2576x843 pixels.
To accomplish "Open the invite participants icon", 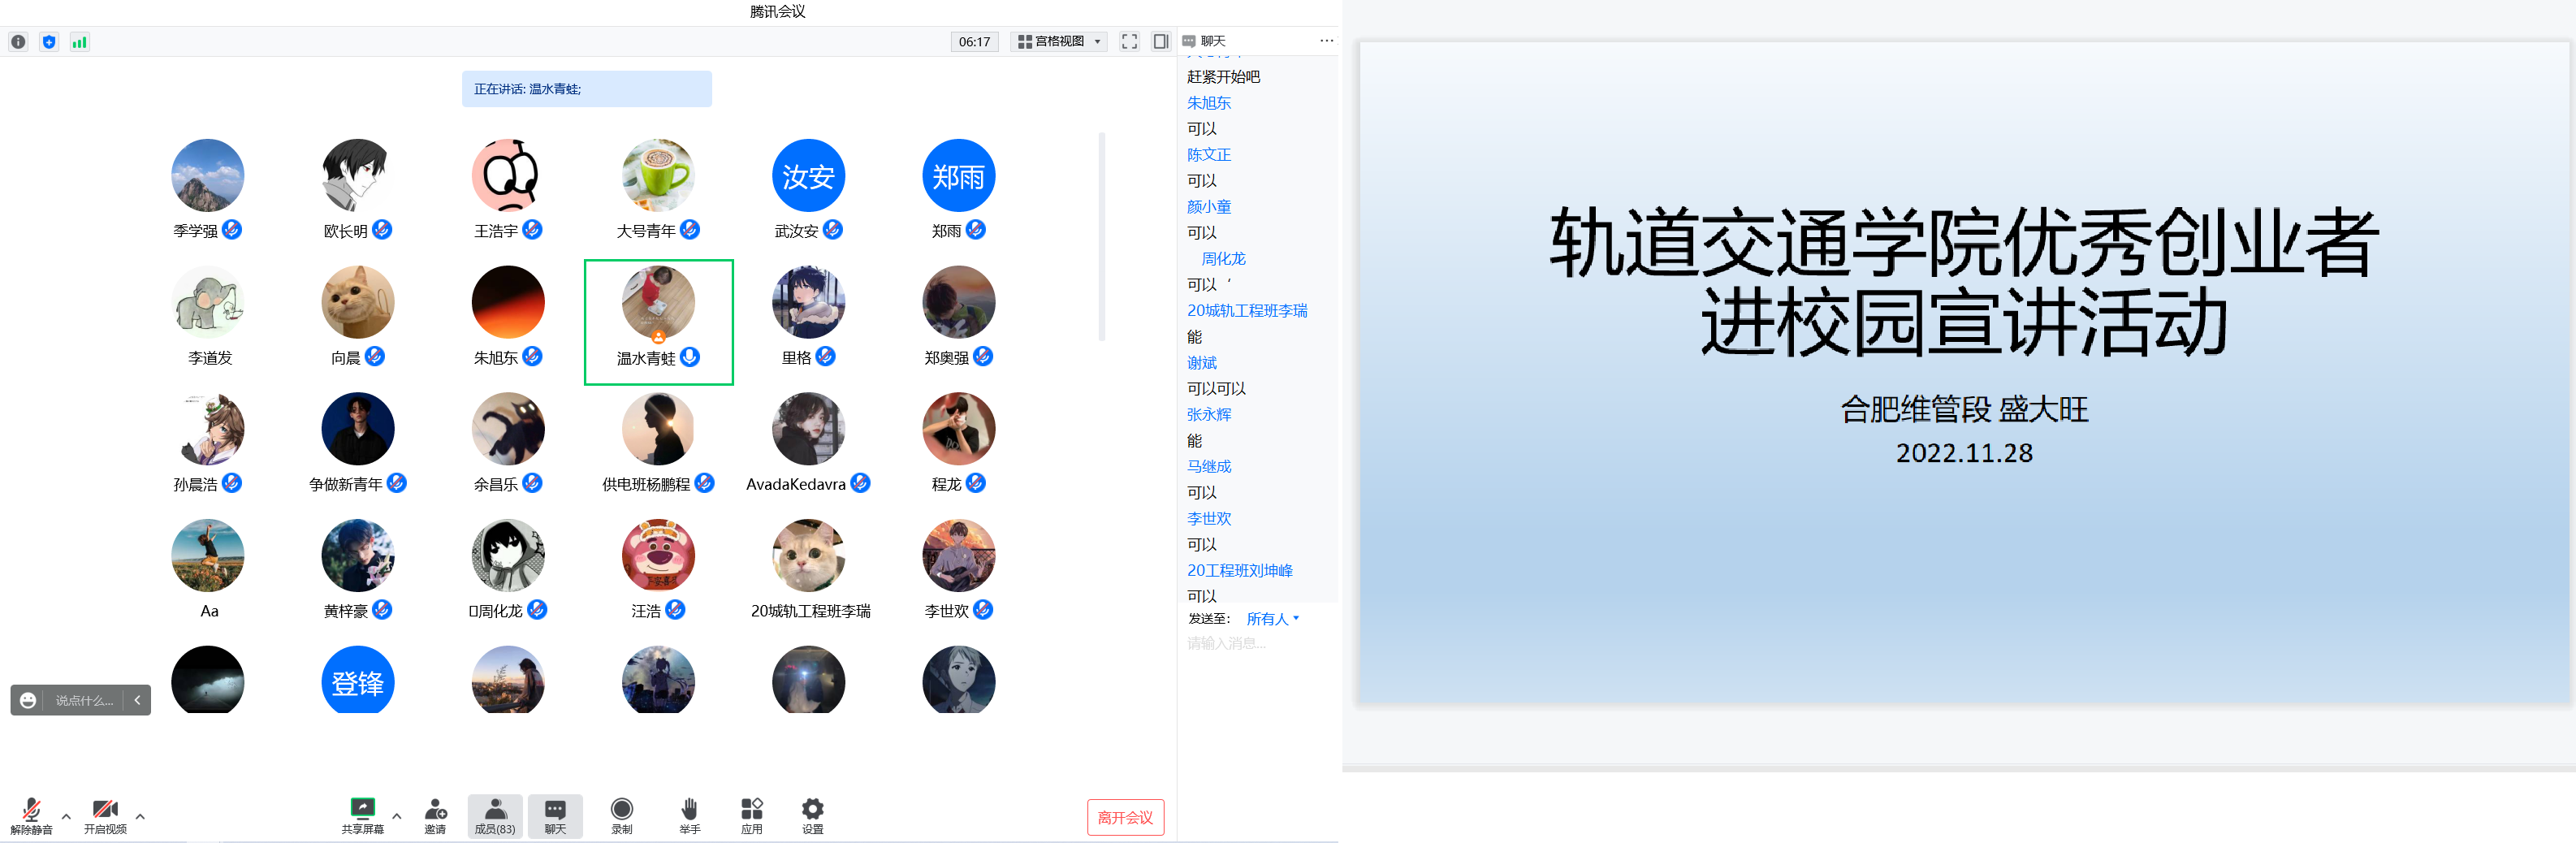I will pos(435,808).
